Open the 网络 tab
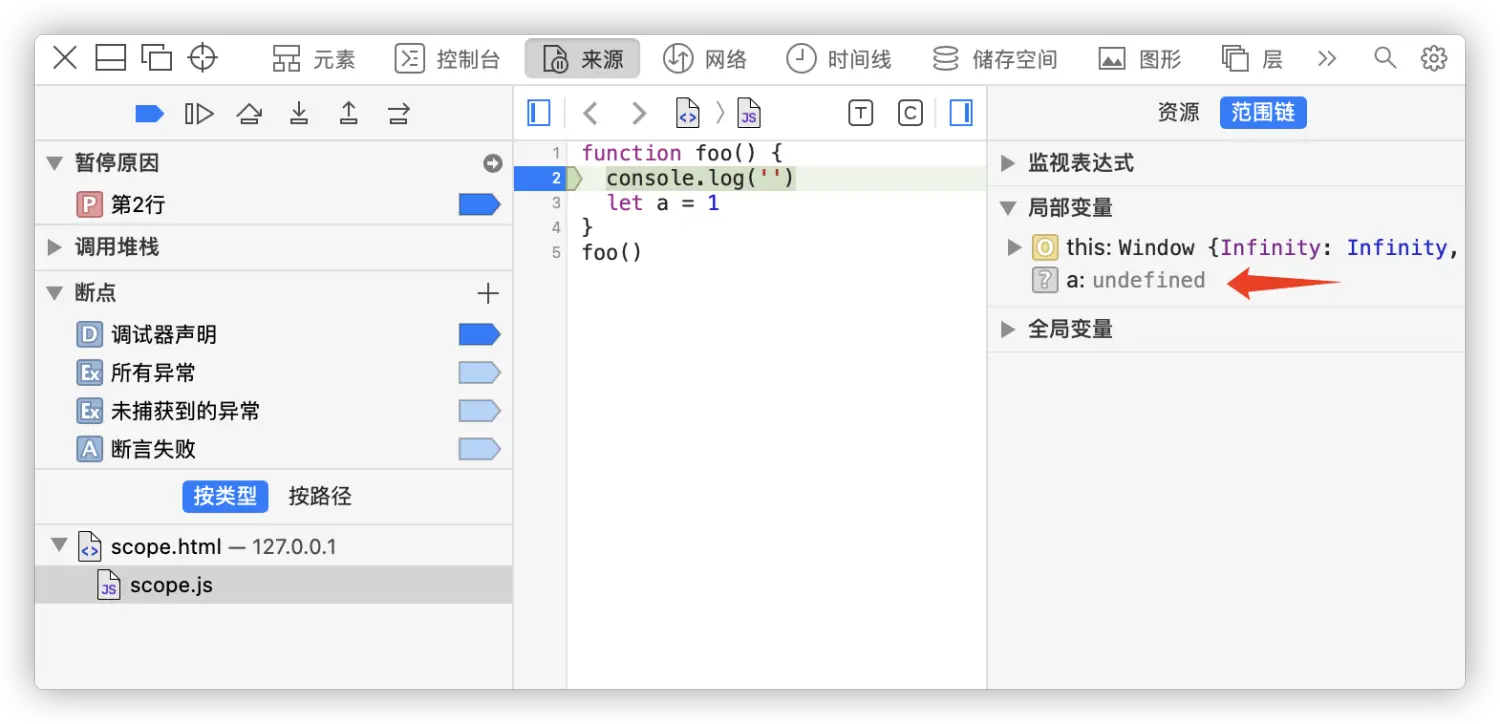1500x724 pixels. [x=705, y=59]
